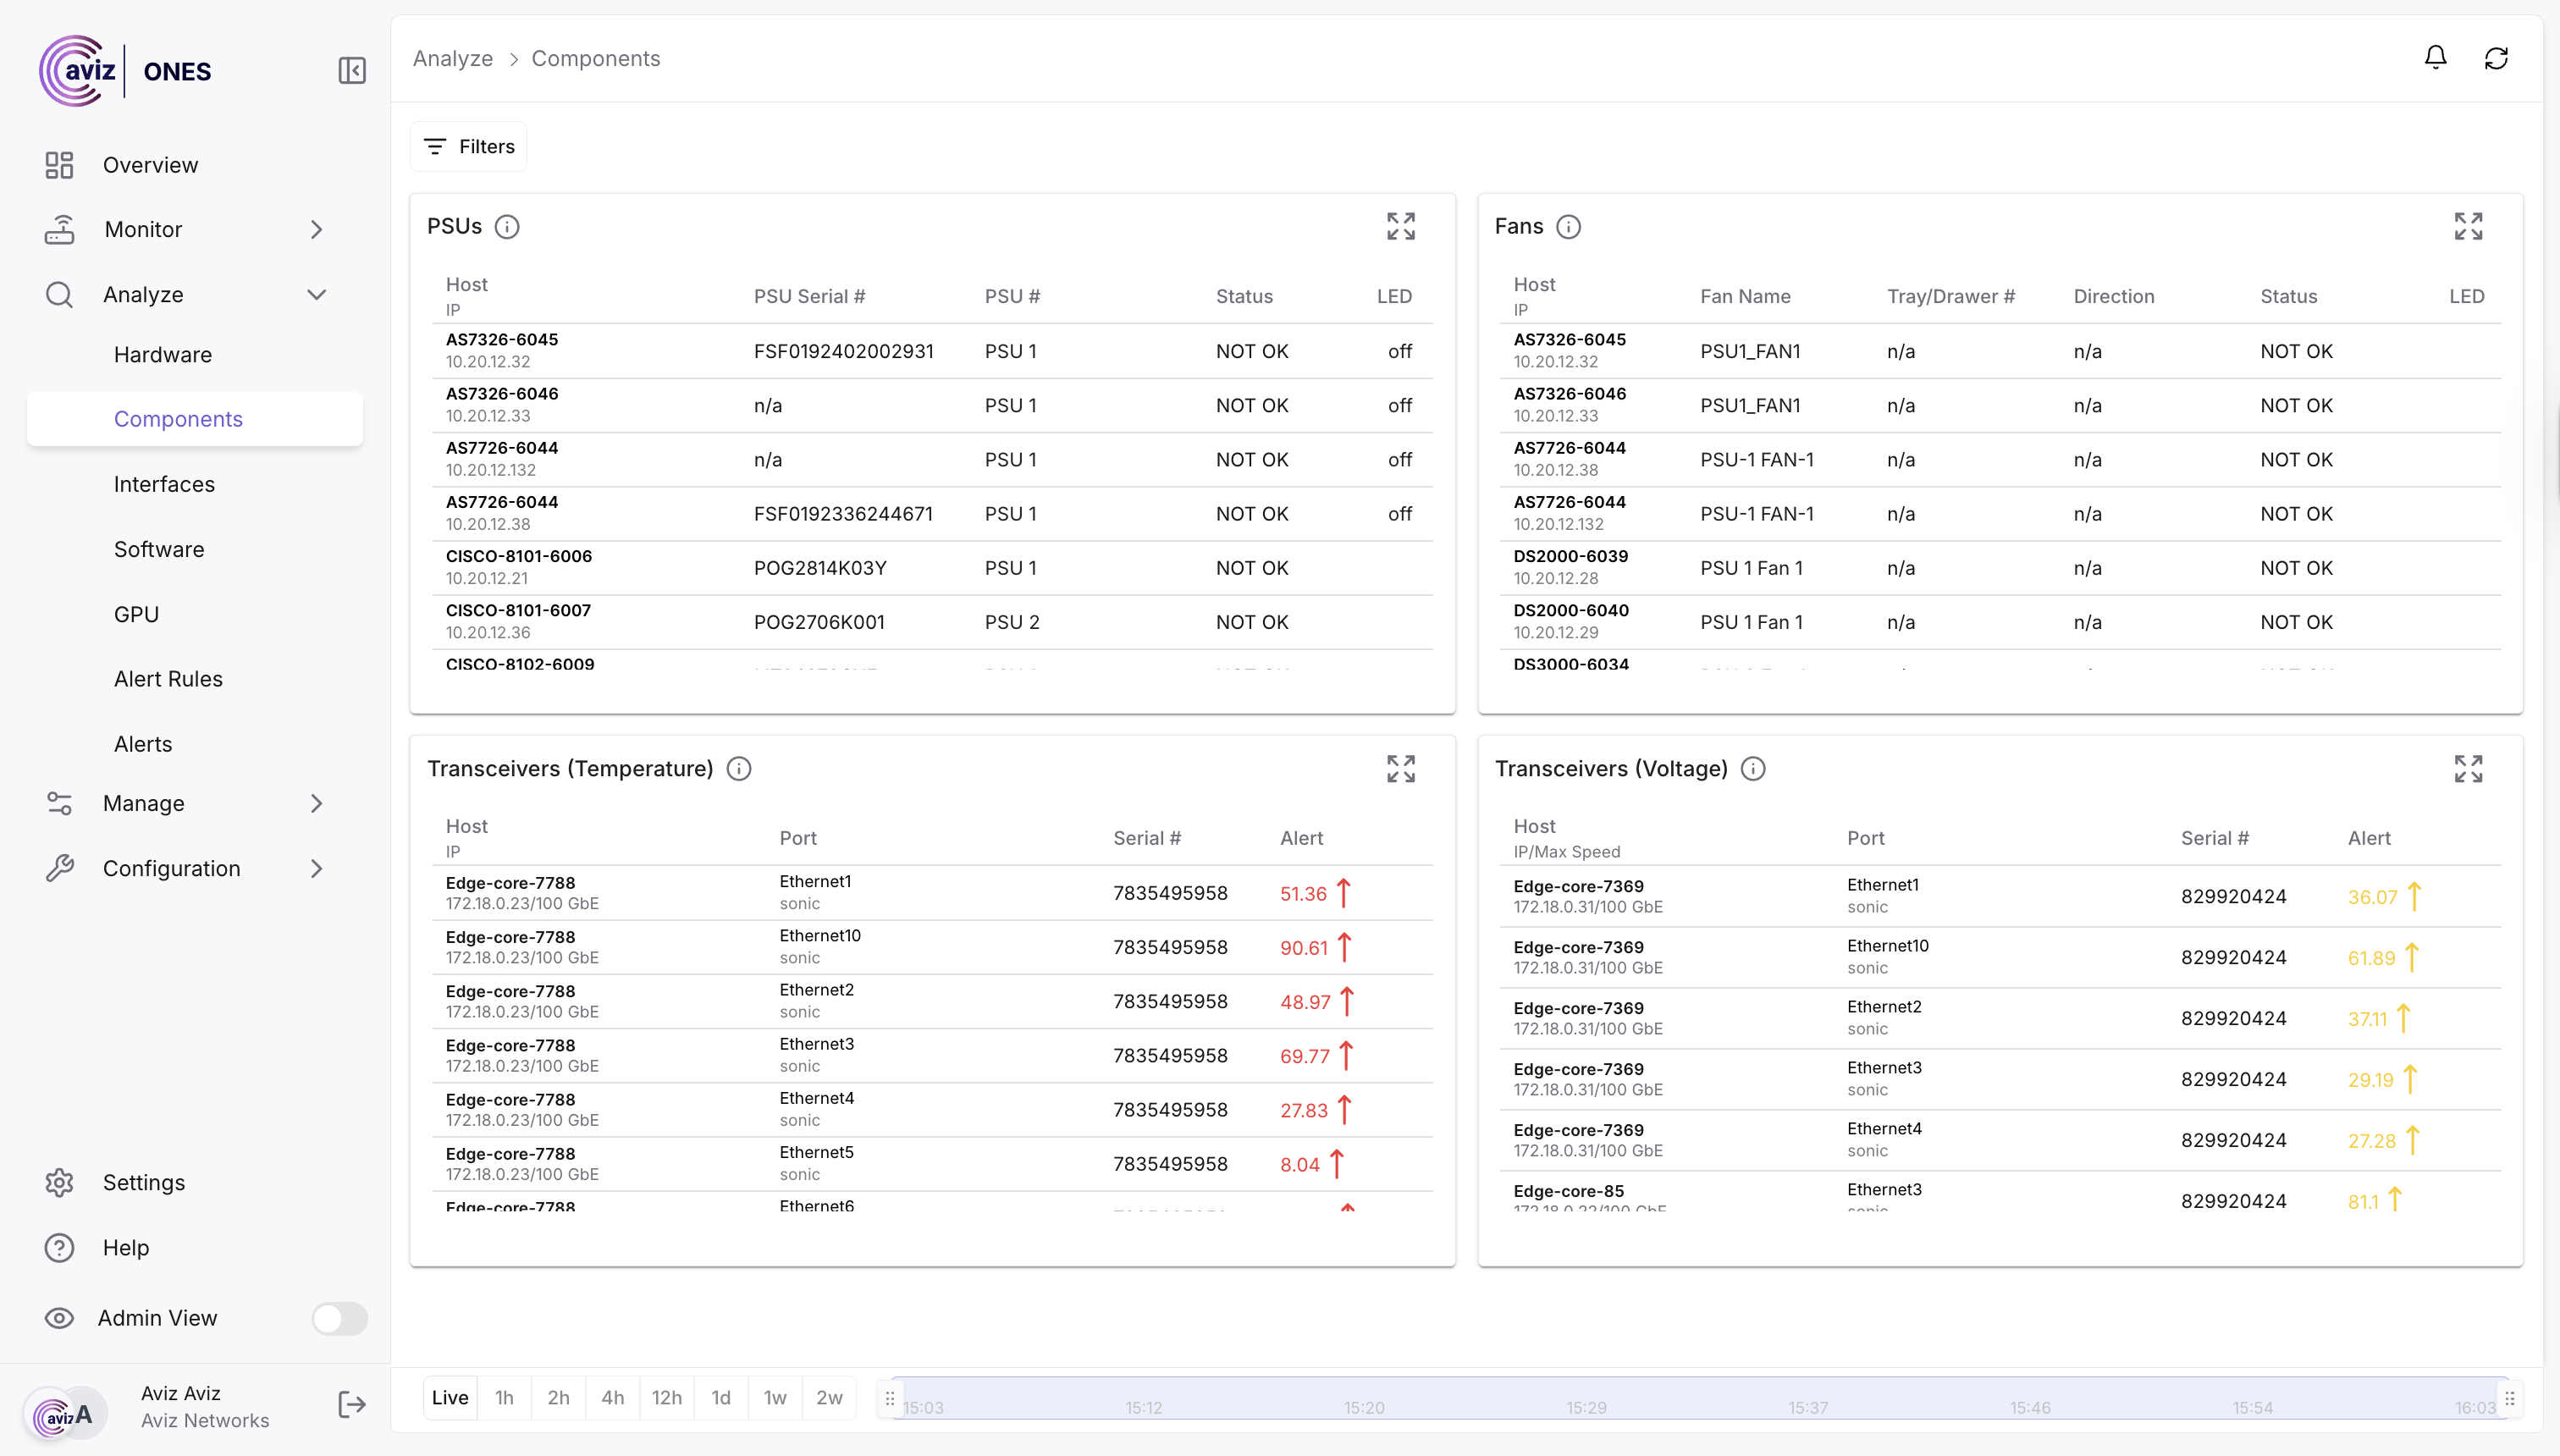Show info for Transceivers (Temperature)
Screen dimensions: 2560x1456
pos(739,768)
